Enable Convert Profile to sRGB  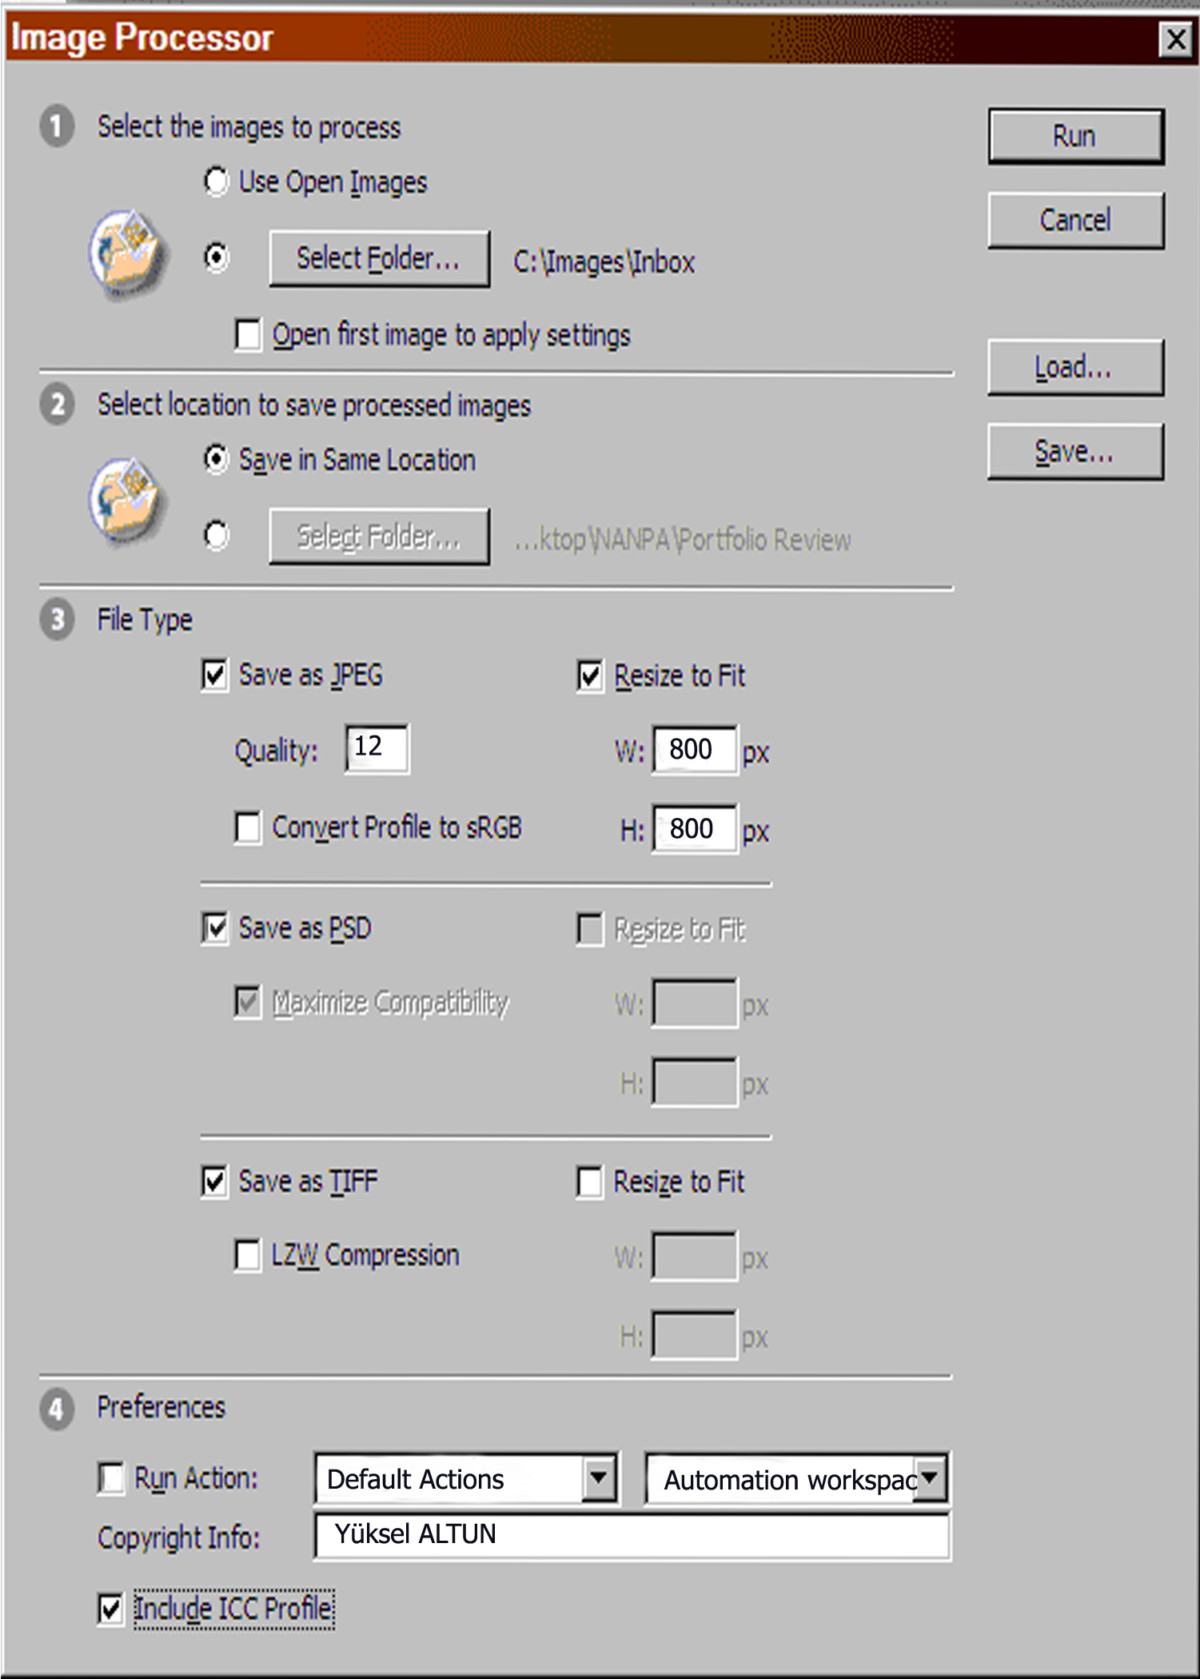pos(248,827)
